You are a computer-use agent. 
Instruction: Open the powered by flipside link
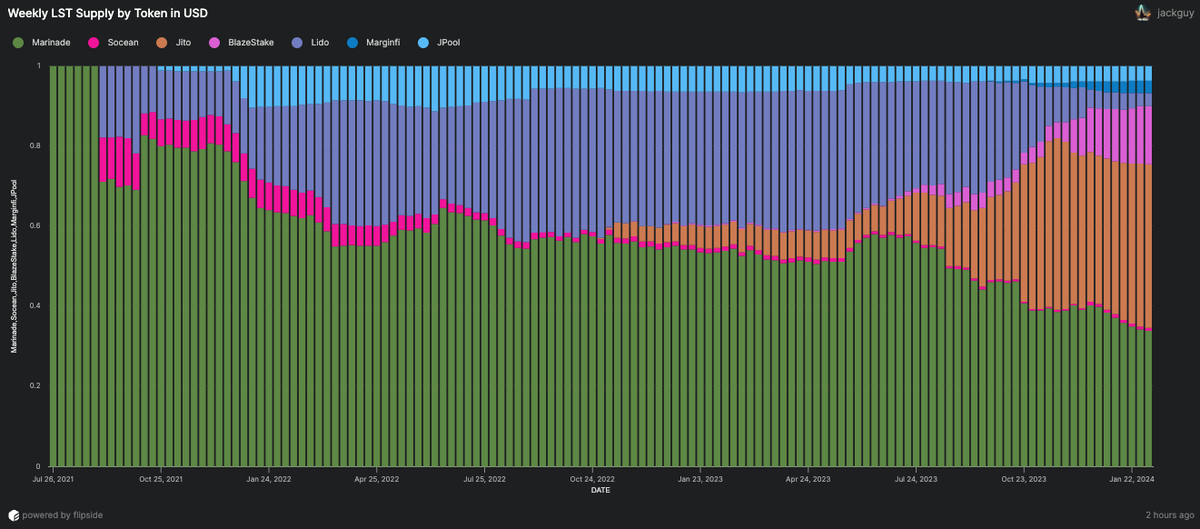(64, 515)
